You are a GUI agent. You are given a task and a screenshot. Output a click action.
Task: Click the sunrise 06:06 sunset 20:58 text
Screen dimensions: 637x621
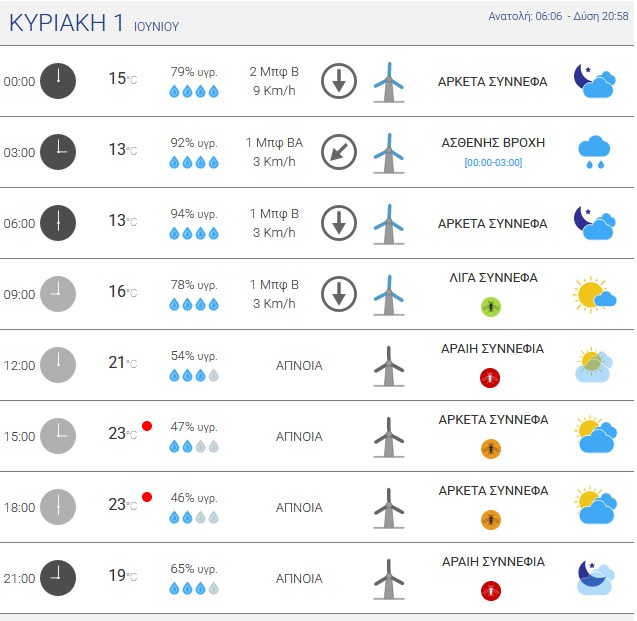(x=558, y=16)
